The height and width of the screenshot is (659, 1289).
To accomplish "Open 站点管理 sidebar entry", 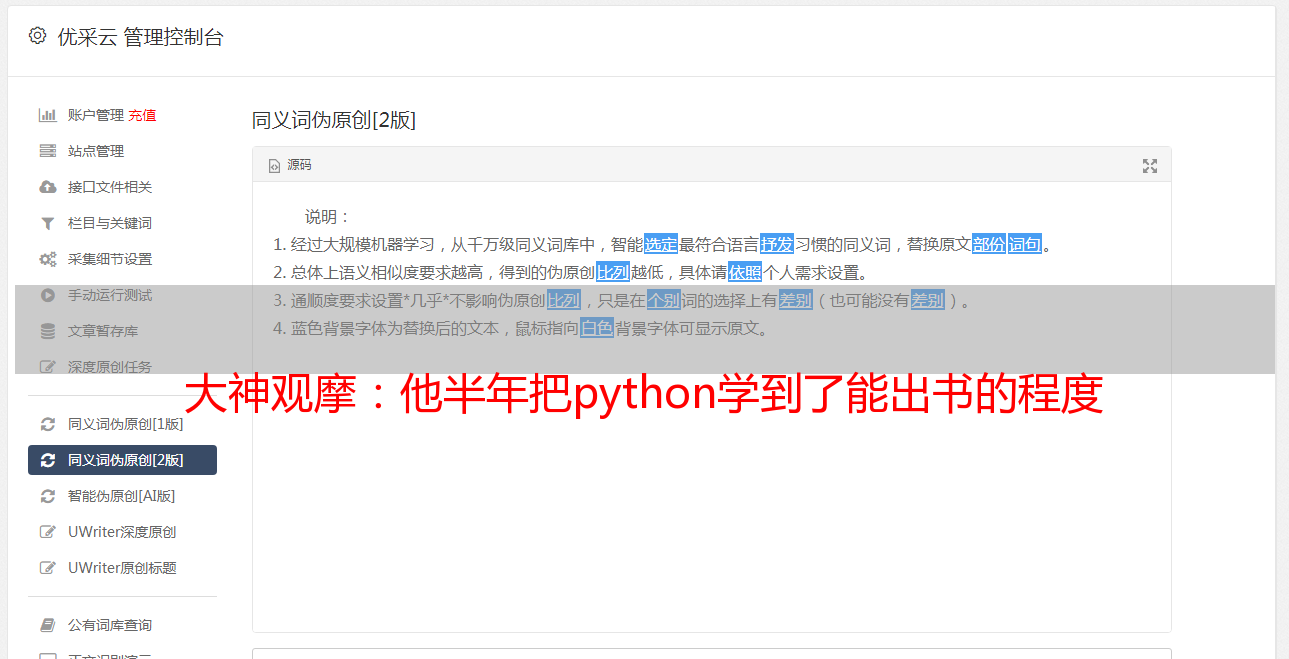I will pyautogui.click(x=122, y=151).
